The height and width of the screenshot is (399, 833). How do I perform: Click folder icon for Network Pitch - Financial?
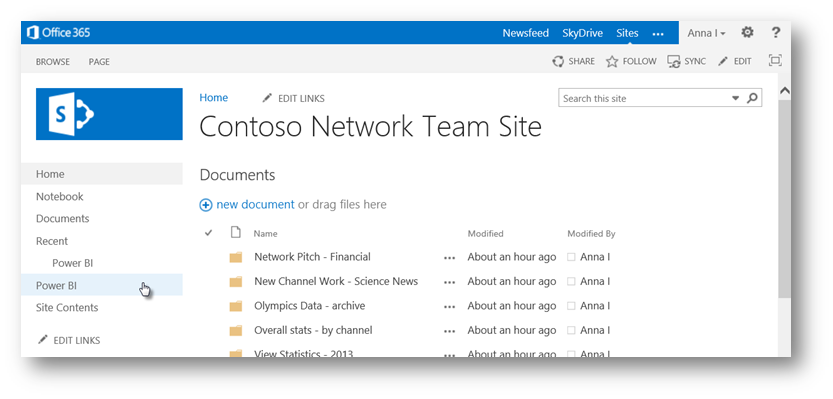pyautogui.click(x=236, y=257)
